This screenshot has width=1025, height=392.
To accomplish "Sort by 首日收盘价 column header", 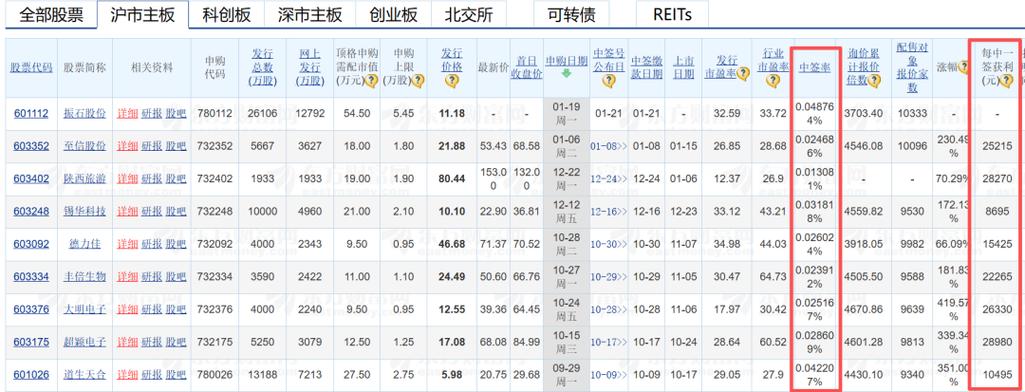I will coord(526,67).
